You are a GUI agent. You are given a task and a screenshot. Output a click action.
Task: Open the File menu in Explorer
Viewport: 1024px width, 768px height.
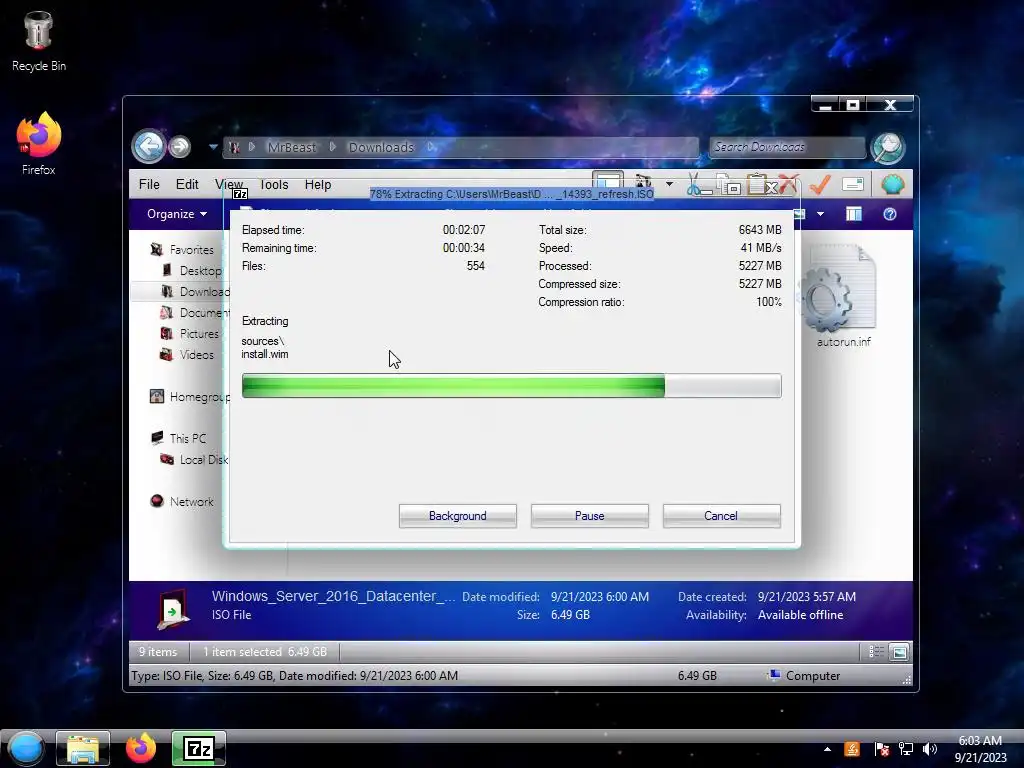(149, 185)
